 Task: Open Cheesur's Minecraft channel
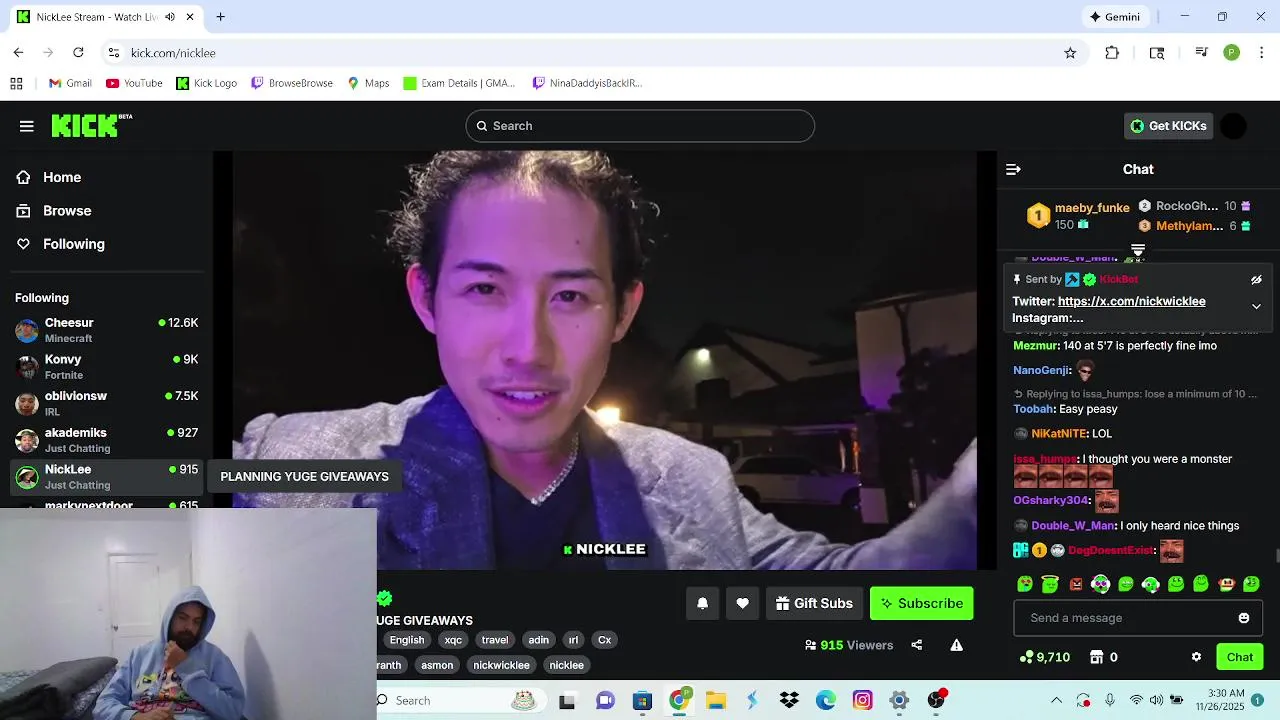106,330
